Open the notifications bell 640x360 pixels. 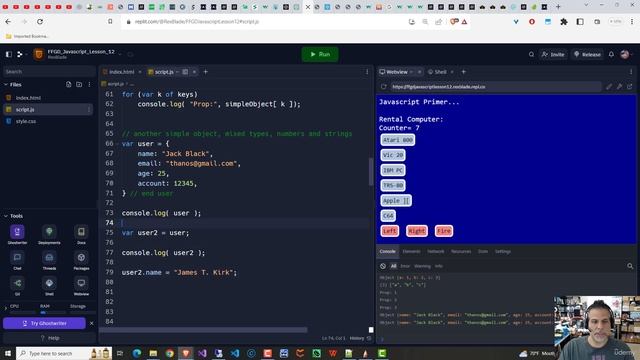(611, 54)
